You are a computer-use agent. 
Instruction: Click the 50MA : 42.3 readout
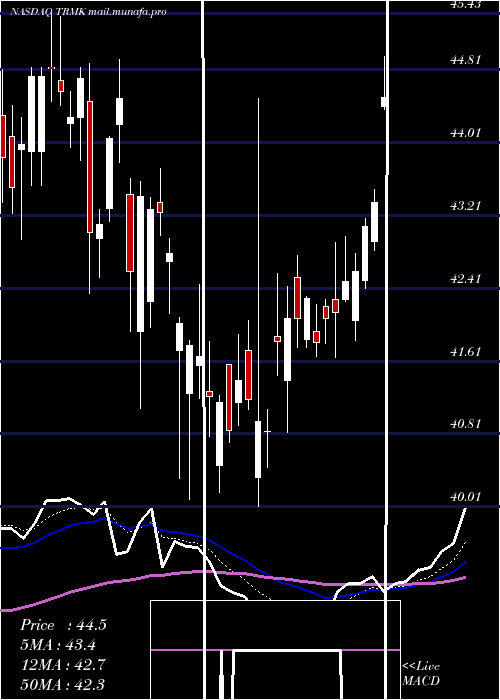(x=63, y=684)
